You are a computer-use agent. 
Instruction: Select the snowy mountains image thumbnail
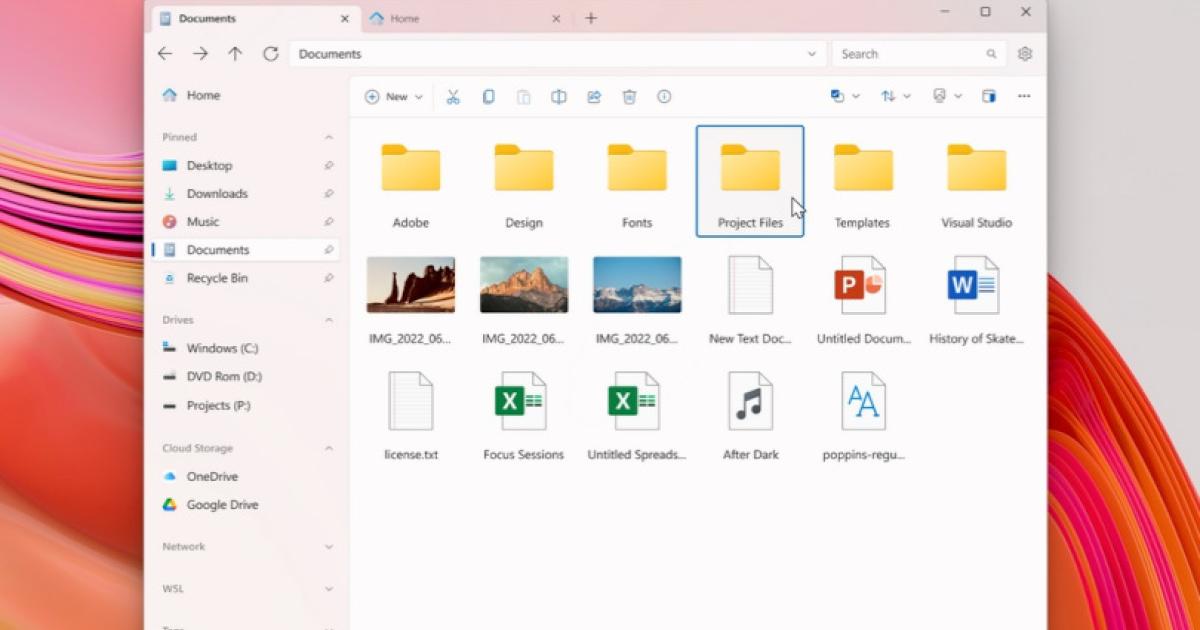pos(637,285)
